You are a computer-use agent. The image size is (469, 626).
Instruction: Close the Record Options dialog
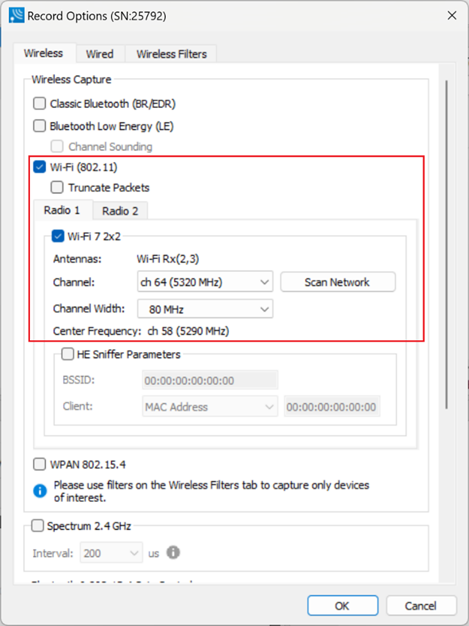click(452, 16)
